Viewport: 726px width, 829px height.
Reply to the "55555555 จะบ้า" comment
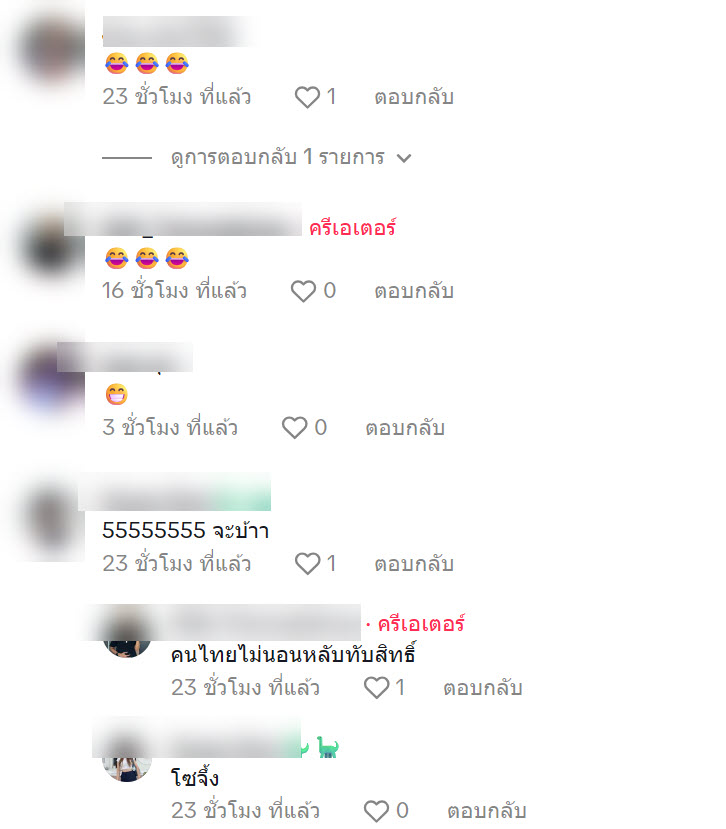coord(414,564)
